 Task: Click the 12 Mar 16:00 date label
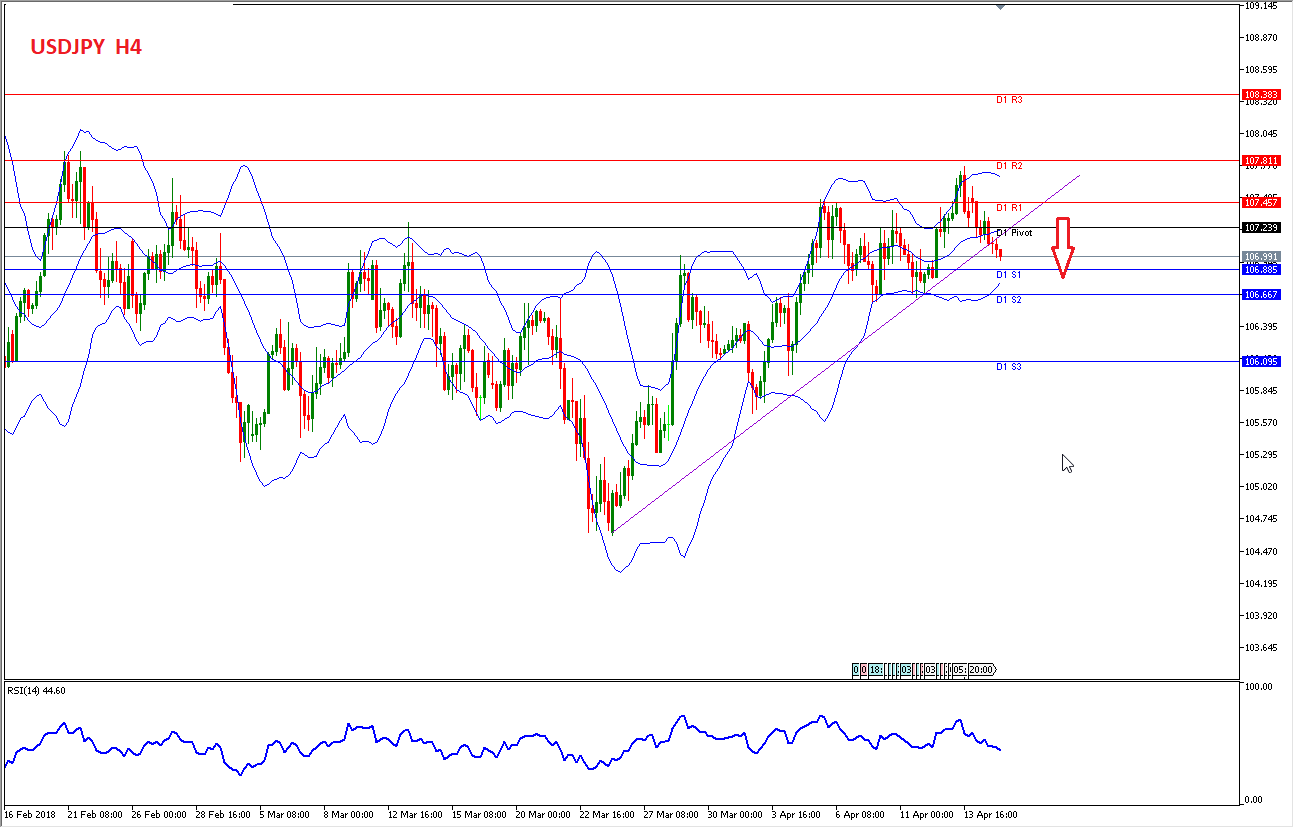[415, 814]
